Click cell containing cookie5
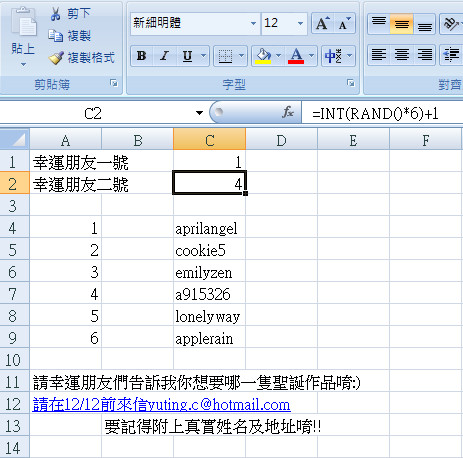 pyautogui.click(x=209, y=249)
